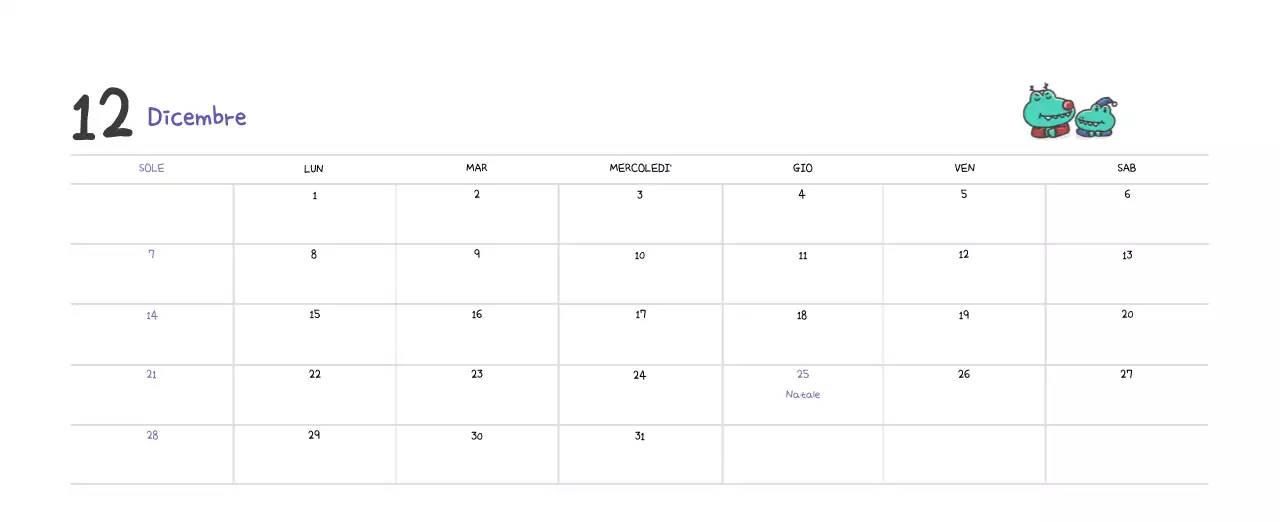Click the reindeer crocodile illustration
This screenshot has width=1280, height=522.
point(1049,112)
